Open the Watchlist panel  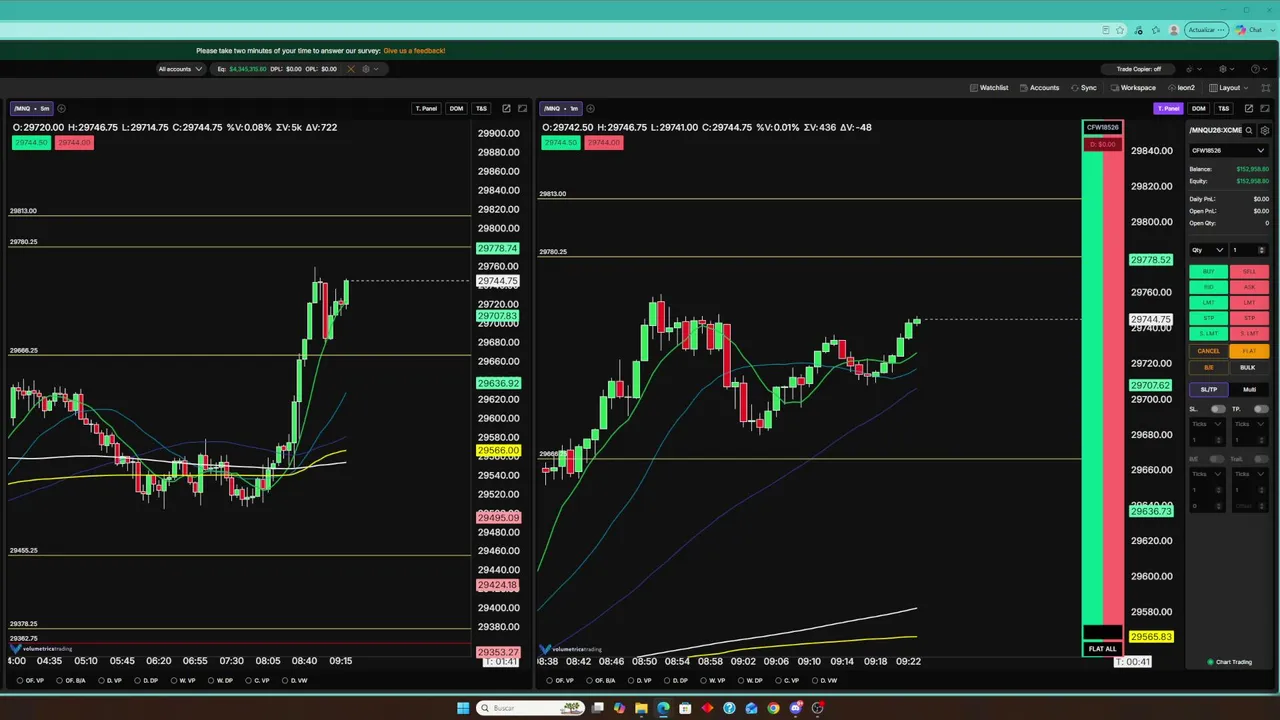[989, 88]
